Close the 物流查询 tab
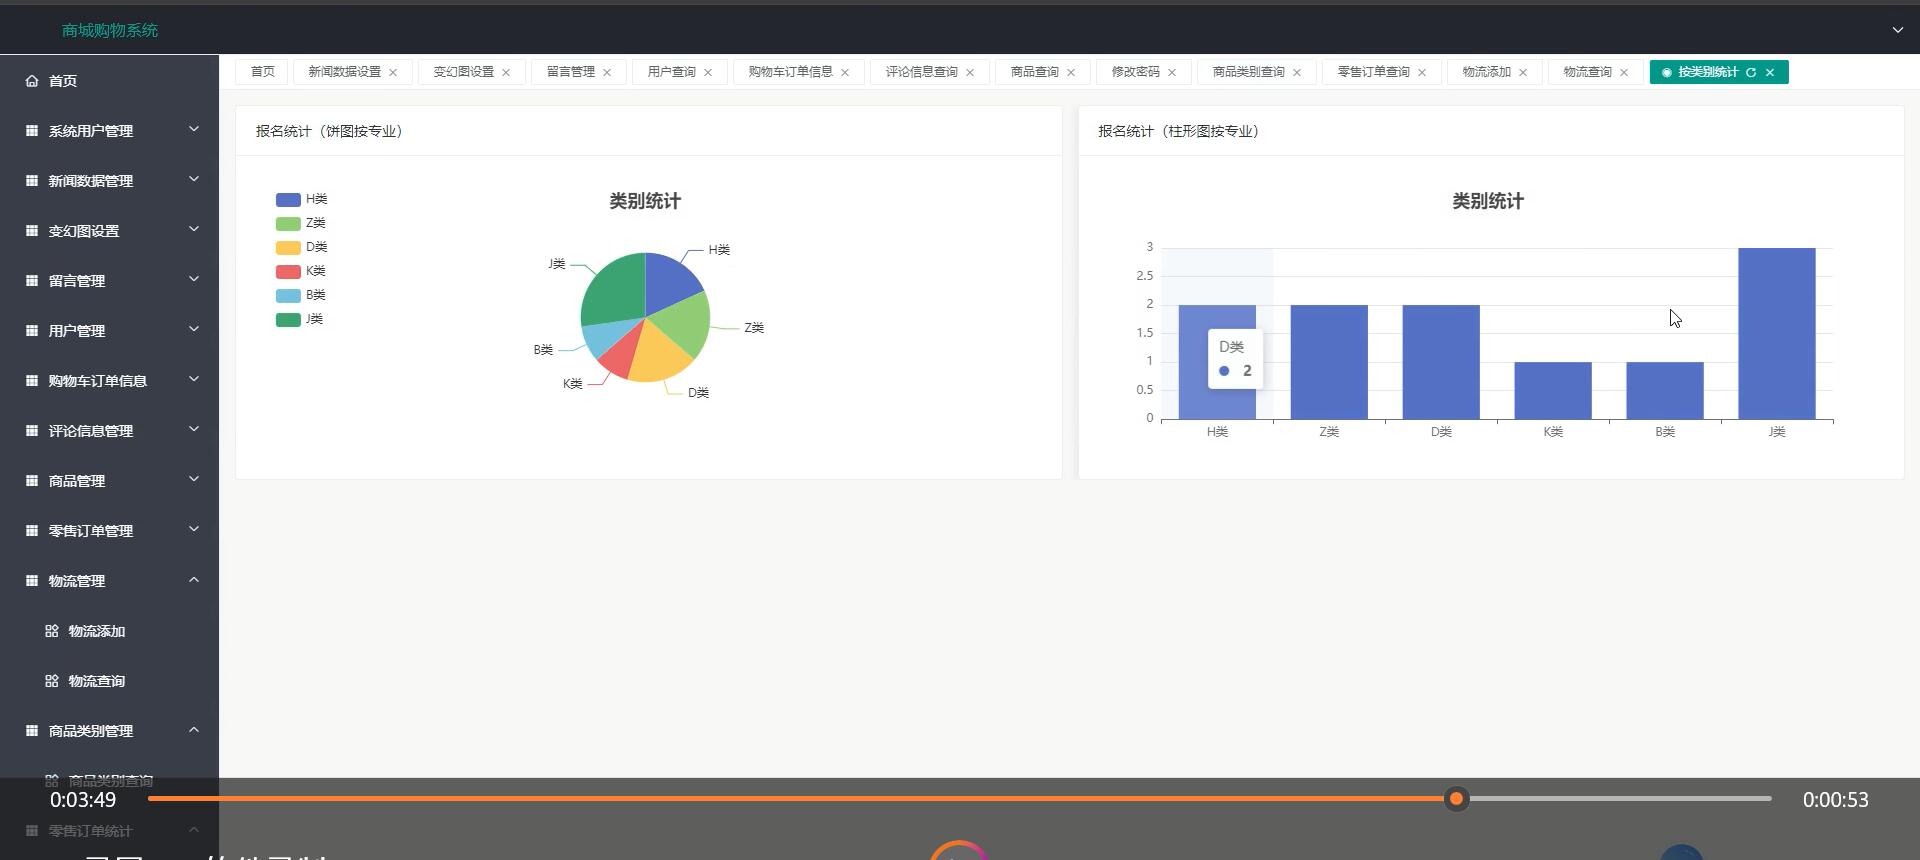Viewport: 1920px width, 860px height. pos(1624,72)
